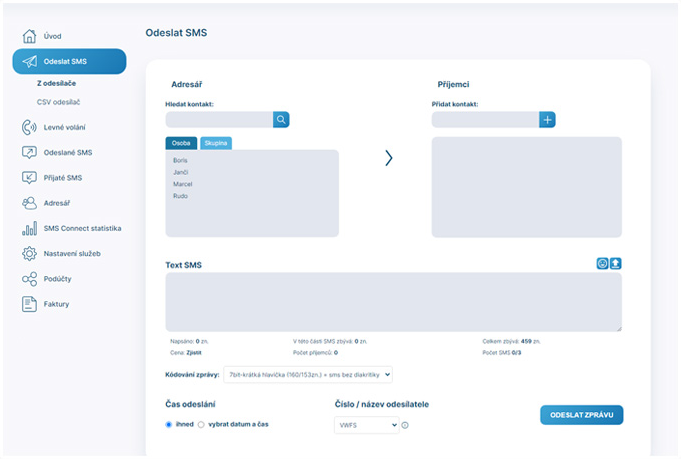Go to SMS Connect statistika
Image resolution: width=681 pixels, height=459 pixels.
coord(82,228)
